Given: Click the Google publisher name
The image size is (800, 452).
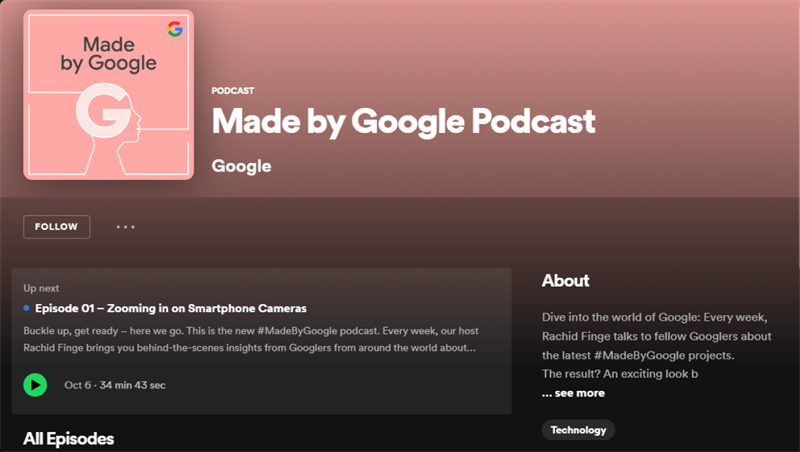Looking at the screenshot, I should (241, 166).
